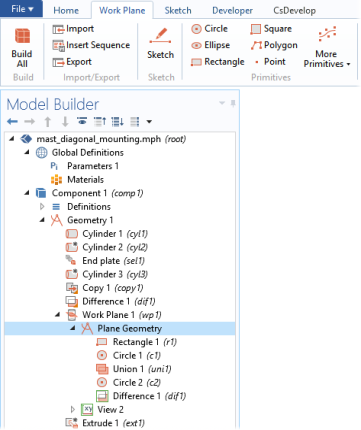This screenshot has height=430, width=361.
Task: Open the Developer ribbon tab
Action: pos(232,11)
